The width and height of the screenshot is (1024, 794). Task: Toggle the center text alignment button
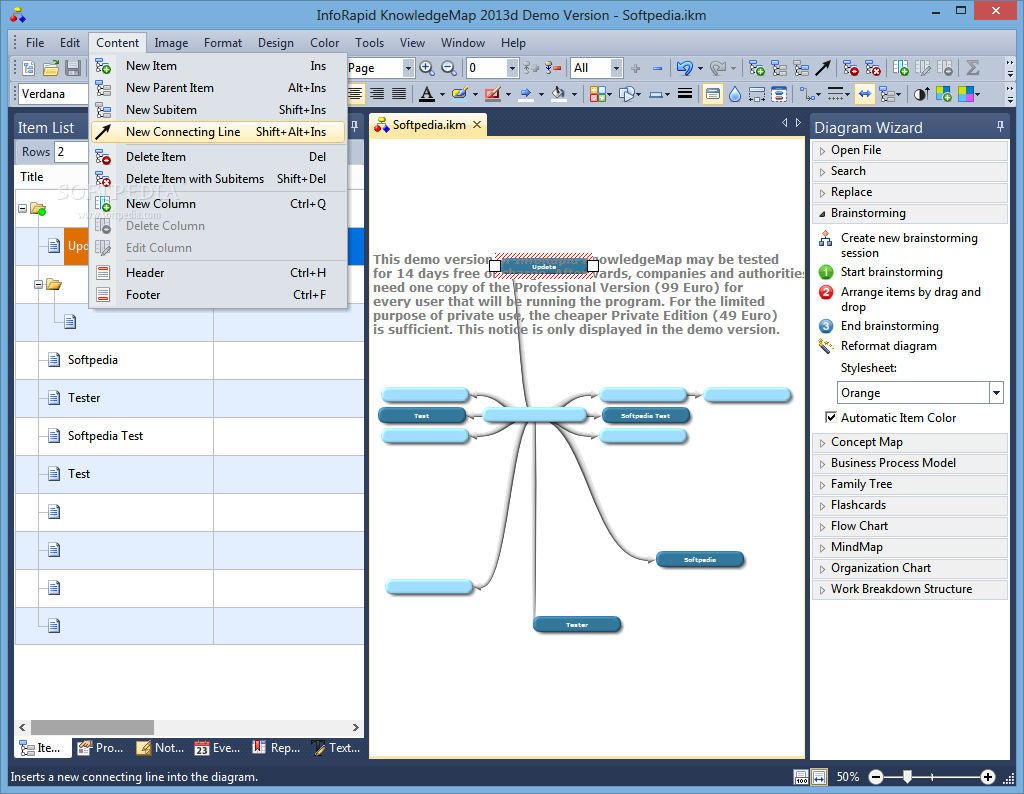pos(355,94)
